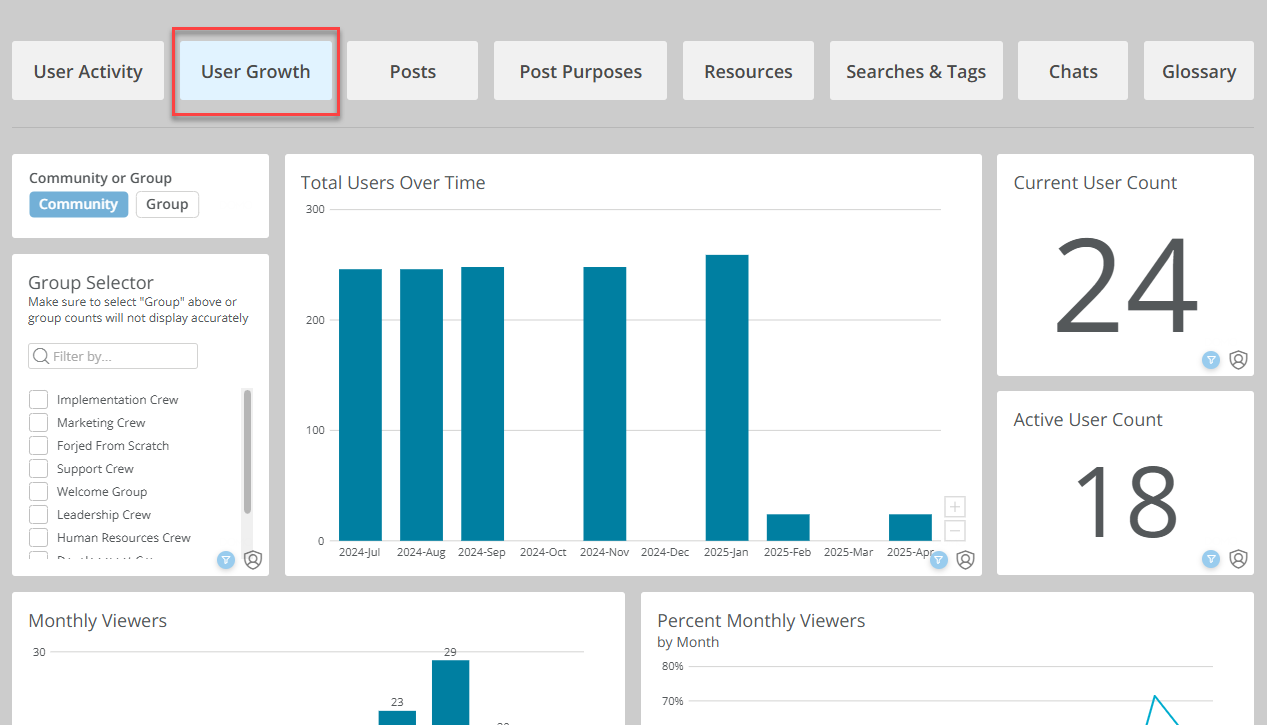This screenshot has width=1267, height=725.
Task: Click the Implementation Crew label
Action: tap(118, 399)
